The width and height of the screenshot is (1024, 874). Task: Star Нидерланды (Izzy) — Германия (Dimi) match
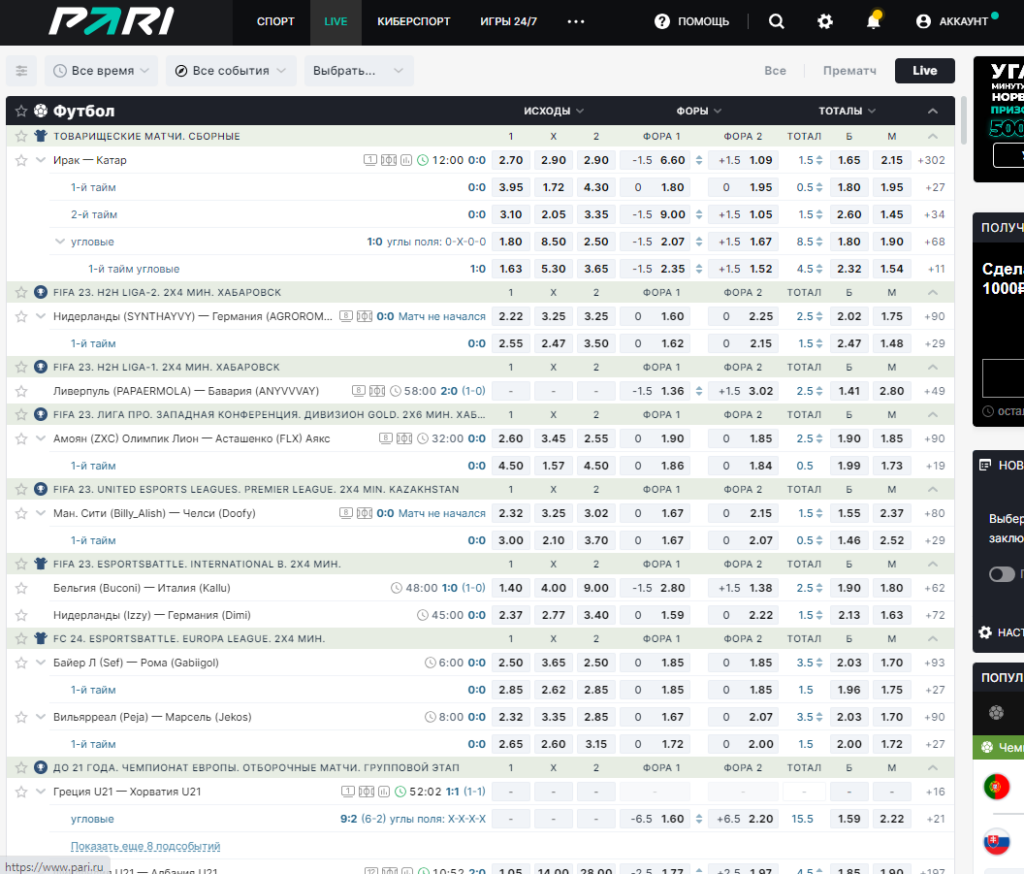coord(21,615)
